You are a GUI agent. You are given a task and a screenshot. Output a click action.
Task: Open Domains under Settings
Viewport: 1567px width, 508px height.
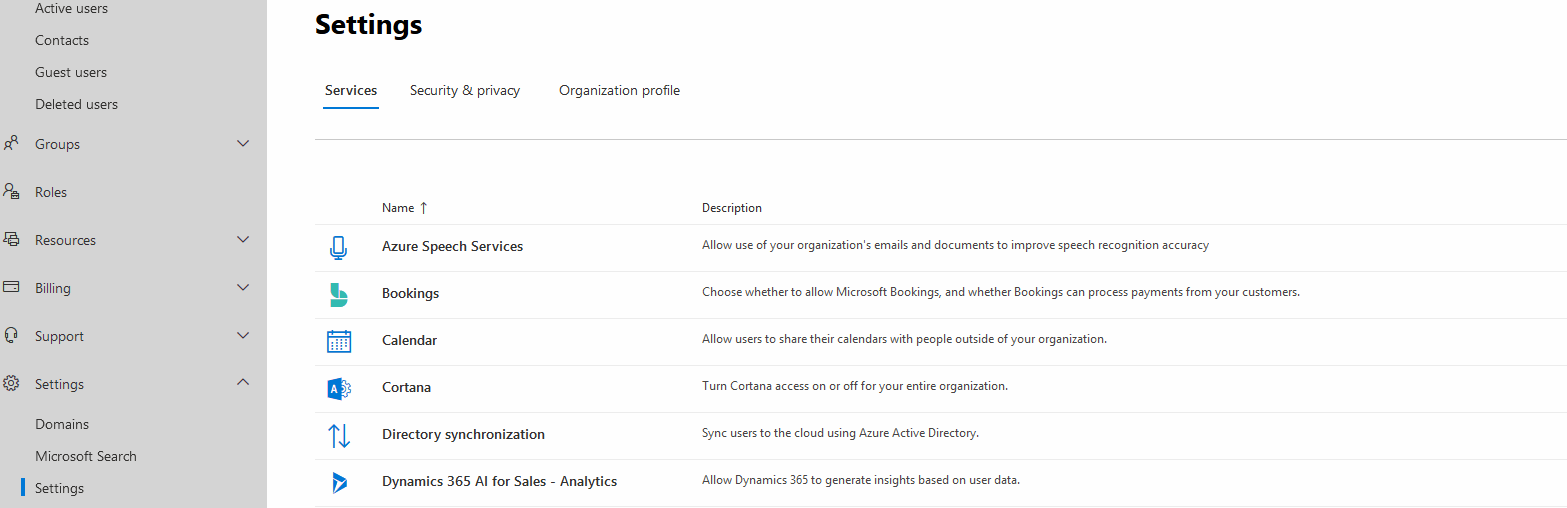click(62, 424)
